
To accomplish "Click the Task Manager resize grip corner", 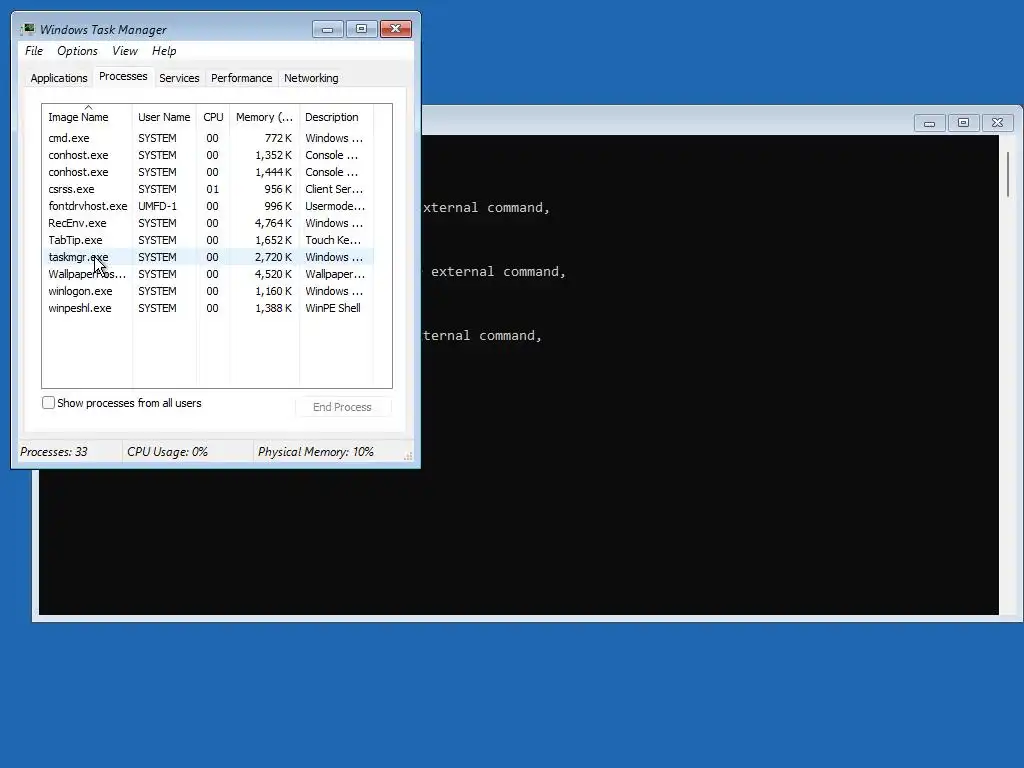I will coord(408,456).
